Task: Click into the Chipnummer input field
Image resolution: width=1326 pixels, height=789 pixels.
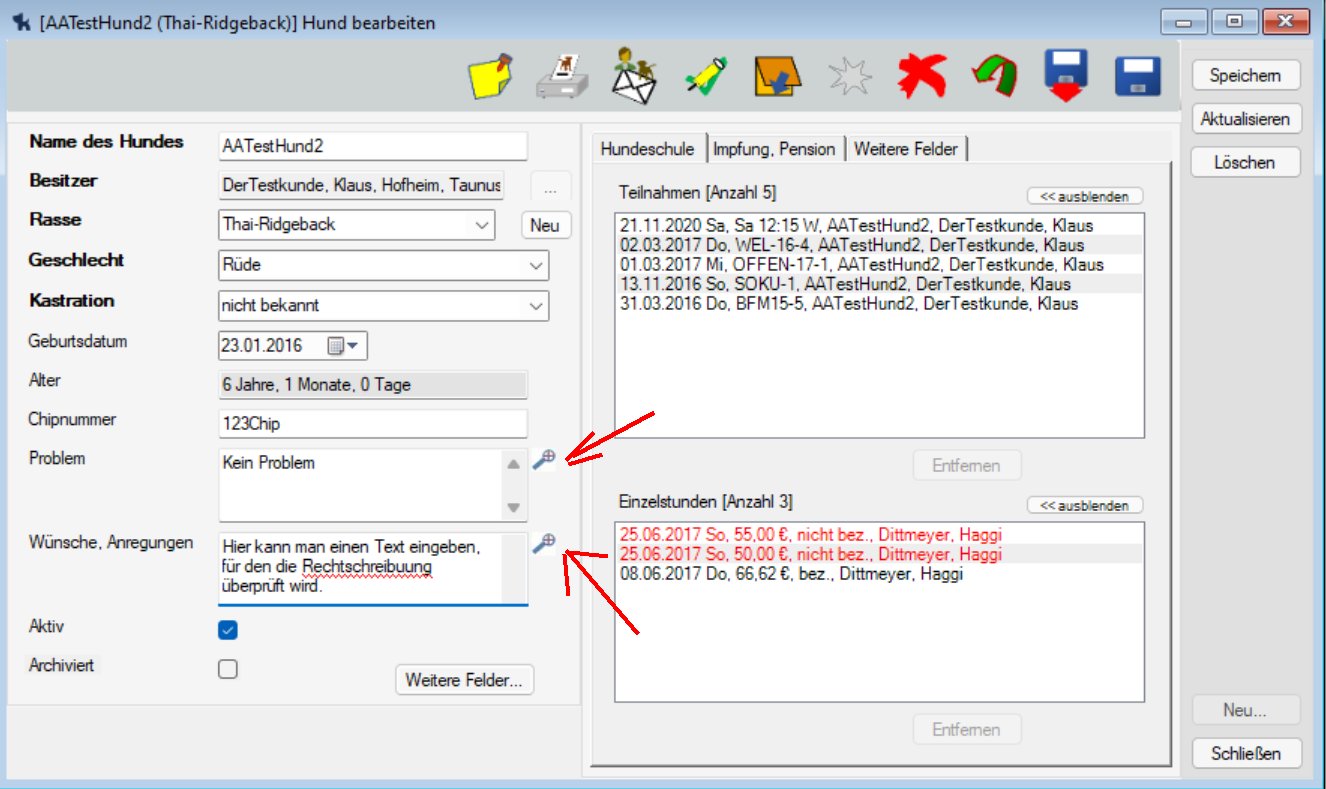Action: pos(372,424)
